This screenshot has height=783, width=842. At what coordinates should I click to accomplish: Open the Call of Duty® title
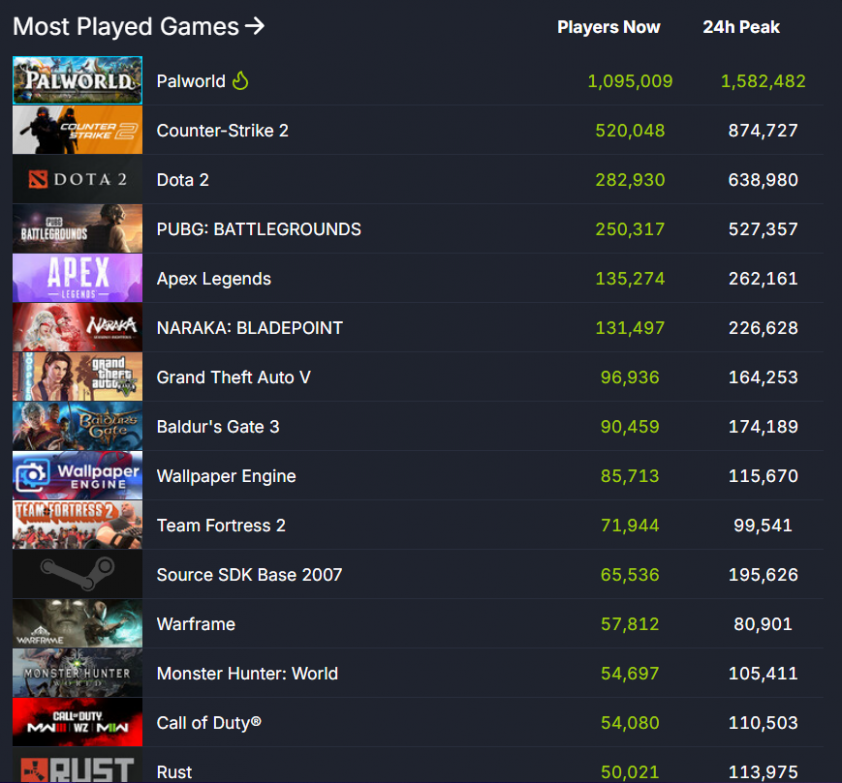coord(209,723)
